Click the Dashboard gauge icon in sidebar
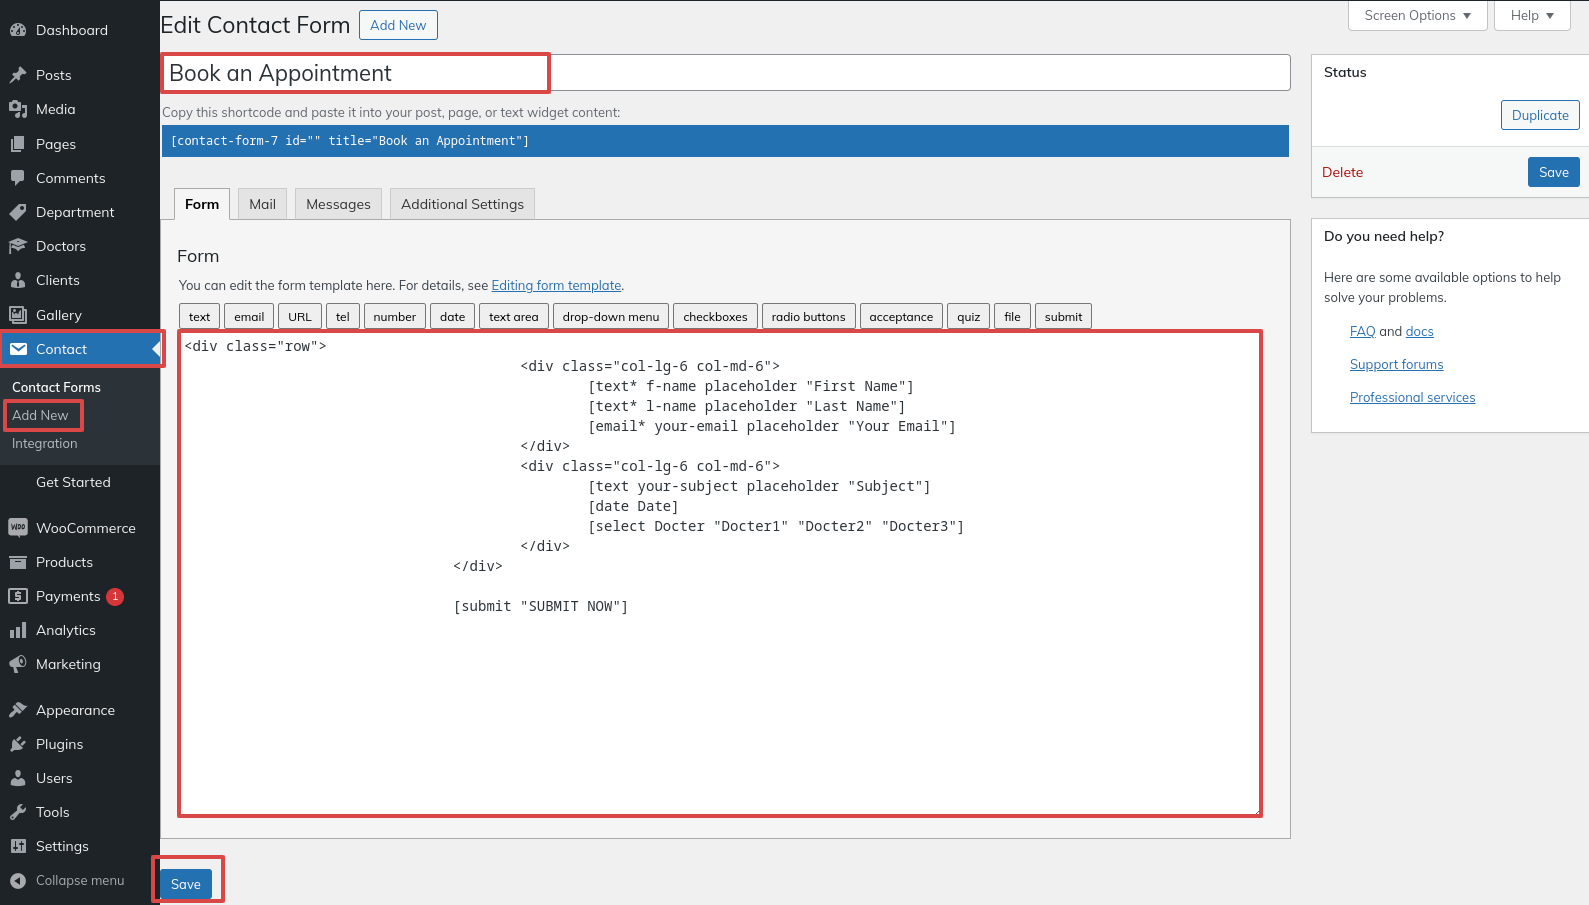This screenshot has height=905, width=1589. tap(18, 30)
